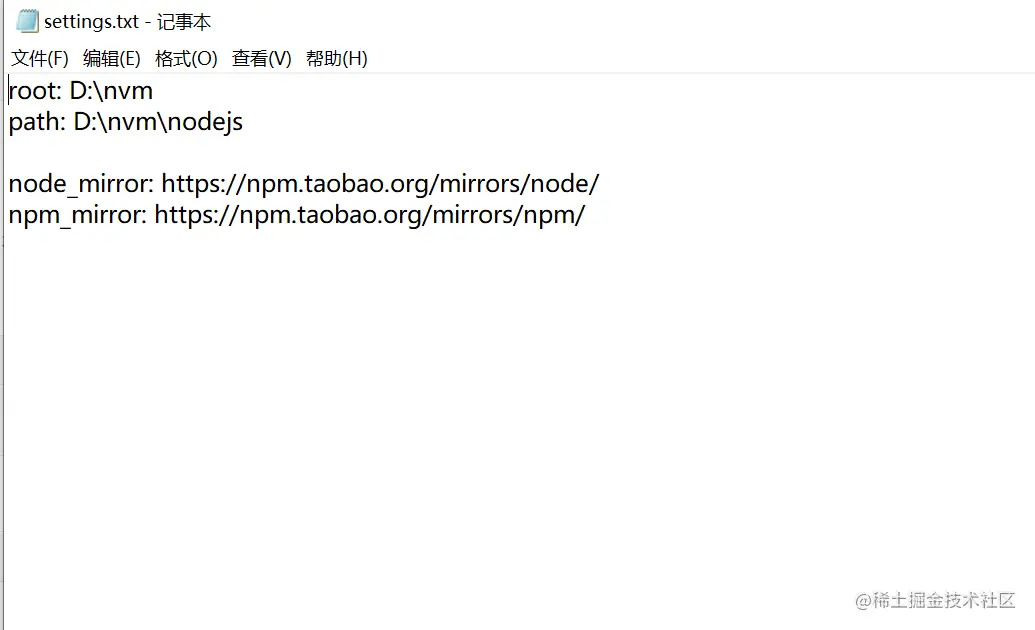Place cursor in the root: D:\nvm line
Image resolution: width=1035 pixels, height=630 pixels.
pyautogui.click(x=81, y=90)
